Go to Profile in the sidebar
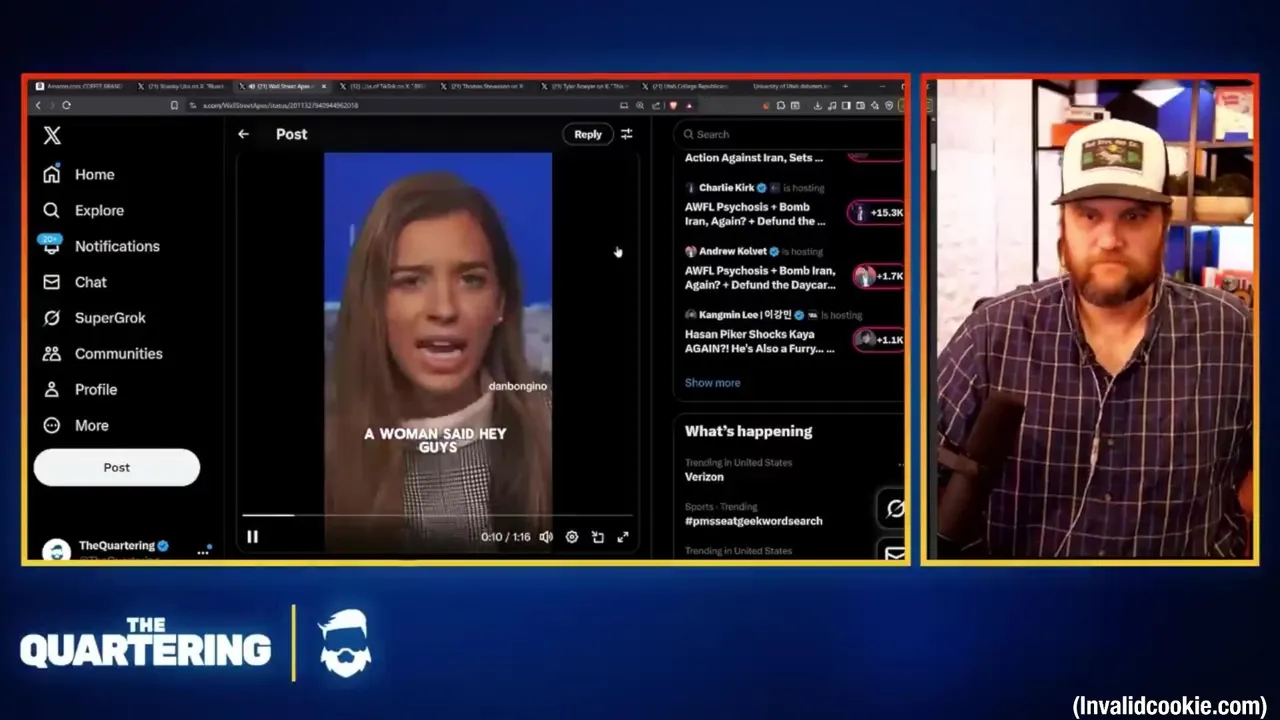1280x720 pixels. coord(80,390)
